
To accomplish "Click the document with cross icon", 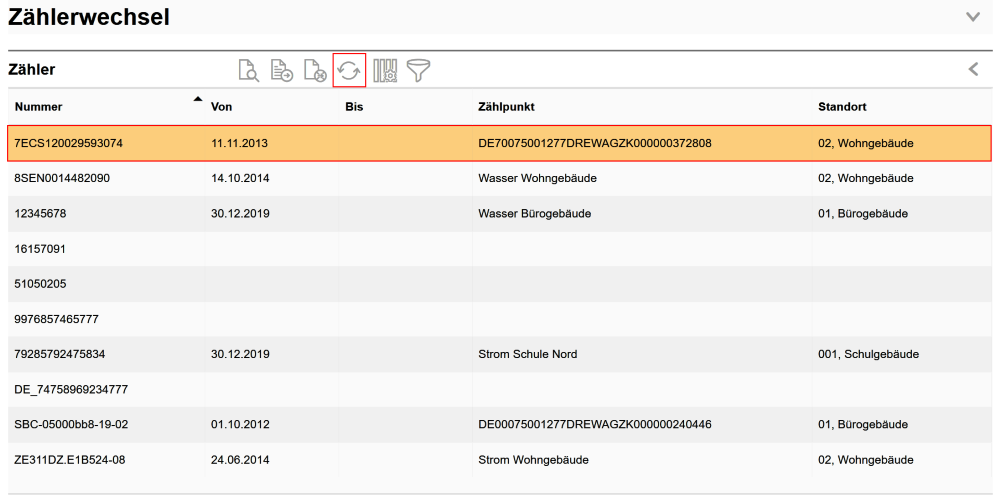I will click(x=315, y=70).
